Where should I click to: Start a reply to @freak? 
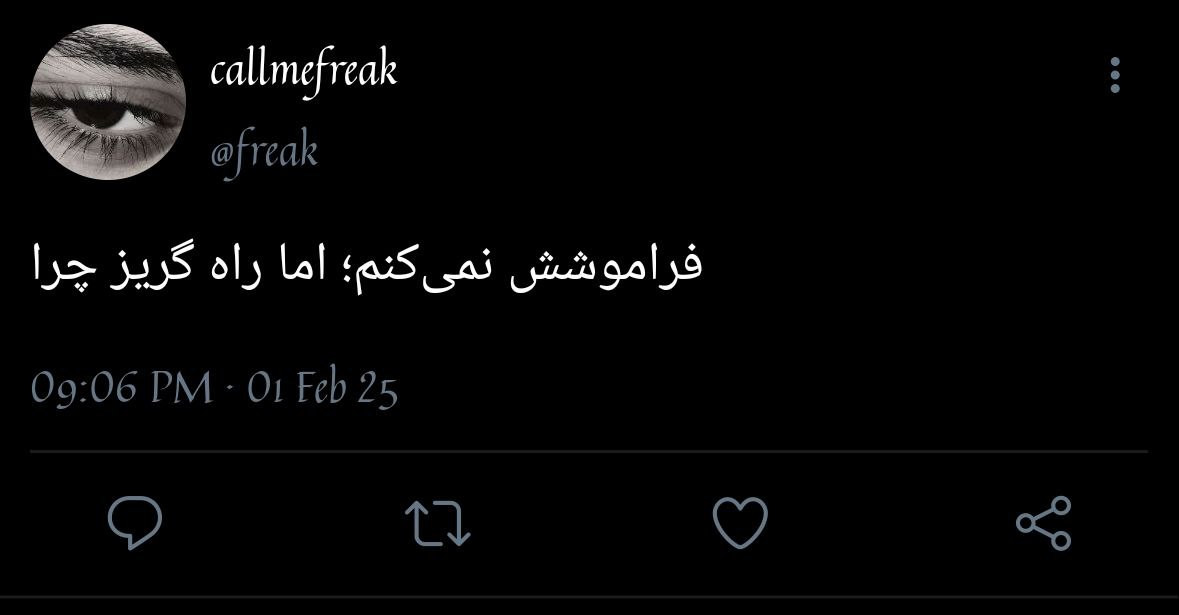(135, 523)
